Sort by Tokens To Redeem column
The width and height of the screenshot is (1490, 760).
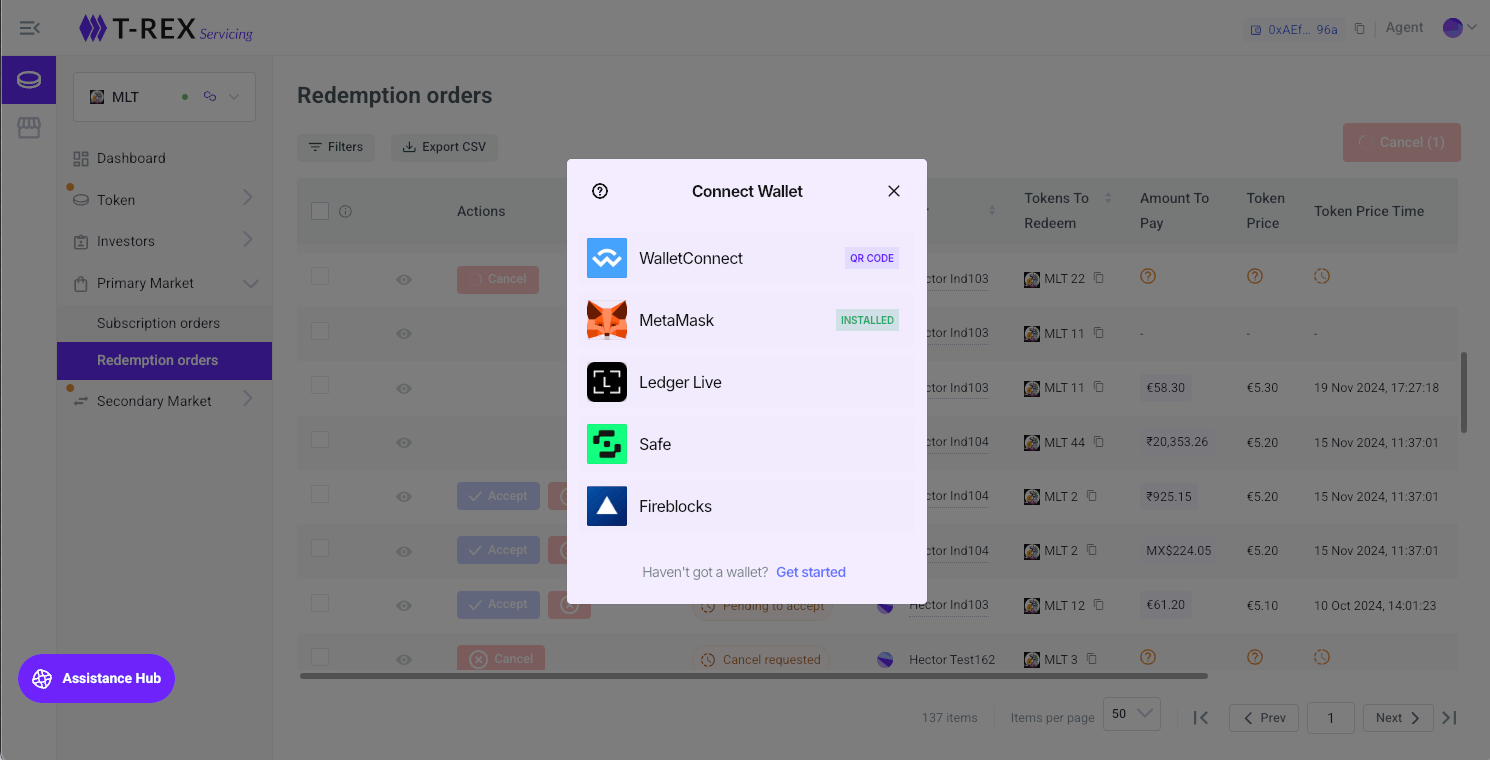(x=1108, y=198)
